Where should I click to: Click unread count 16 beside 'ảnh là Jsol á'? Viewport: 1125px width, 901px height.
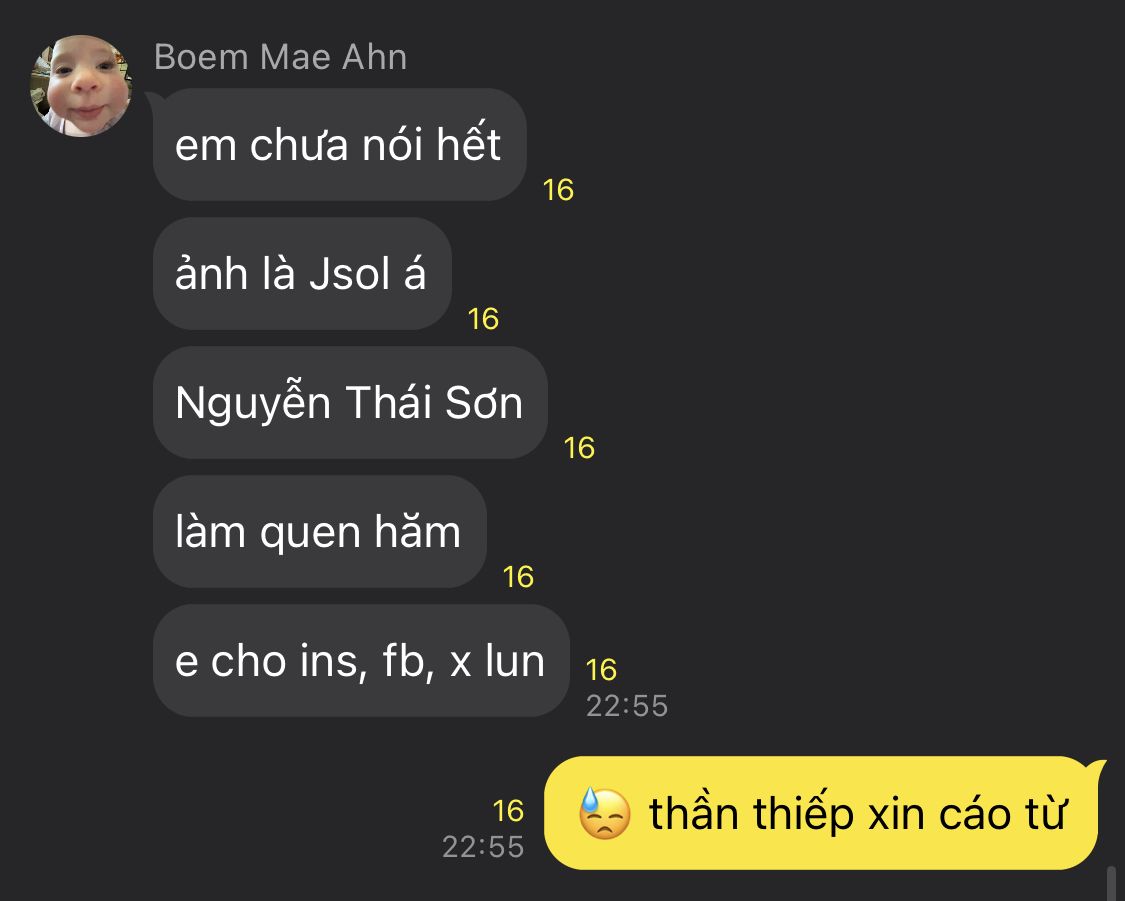483,319
